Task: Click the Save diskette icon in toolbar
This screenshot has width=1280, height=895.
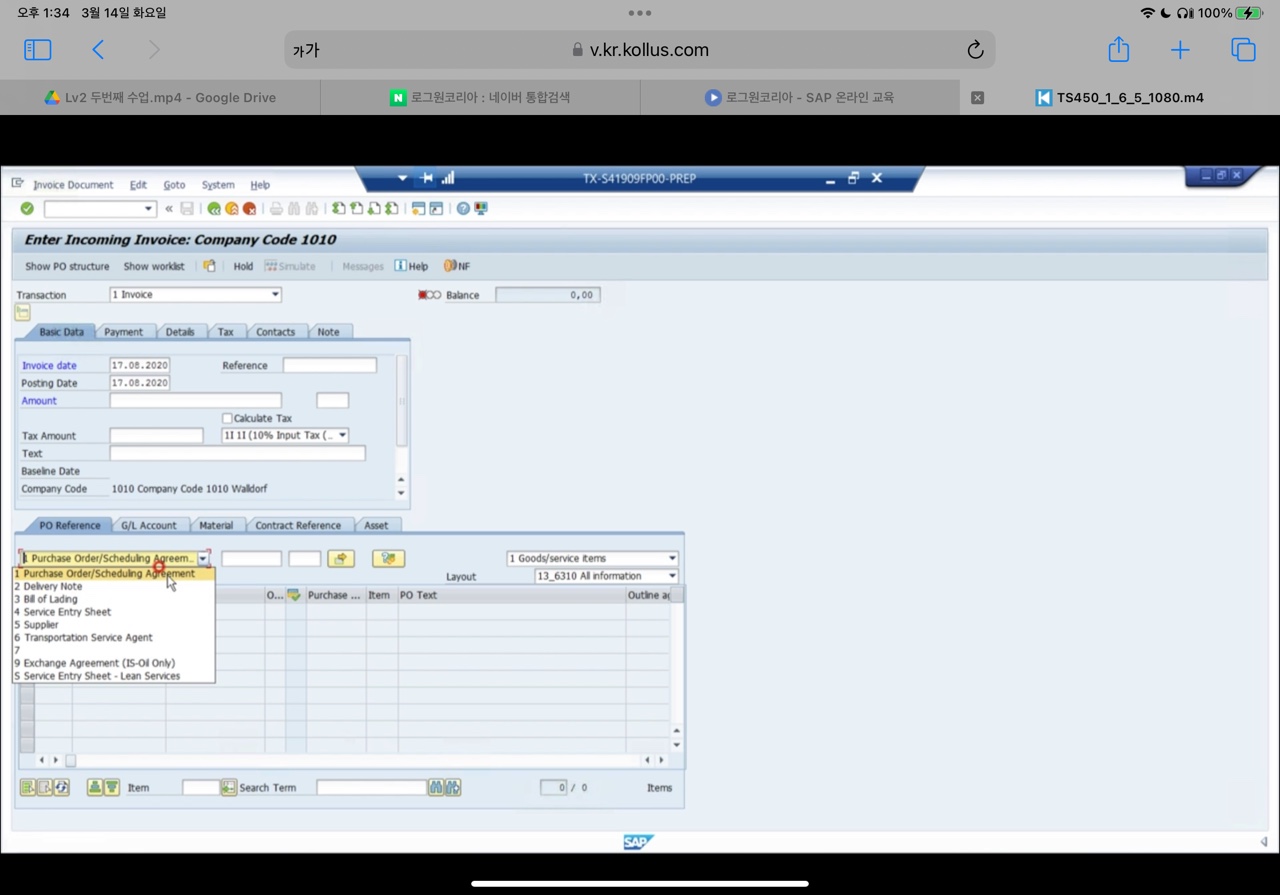Action: pyautogui.click(x=187, y=208)
